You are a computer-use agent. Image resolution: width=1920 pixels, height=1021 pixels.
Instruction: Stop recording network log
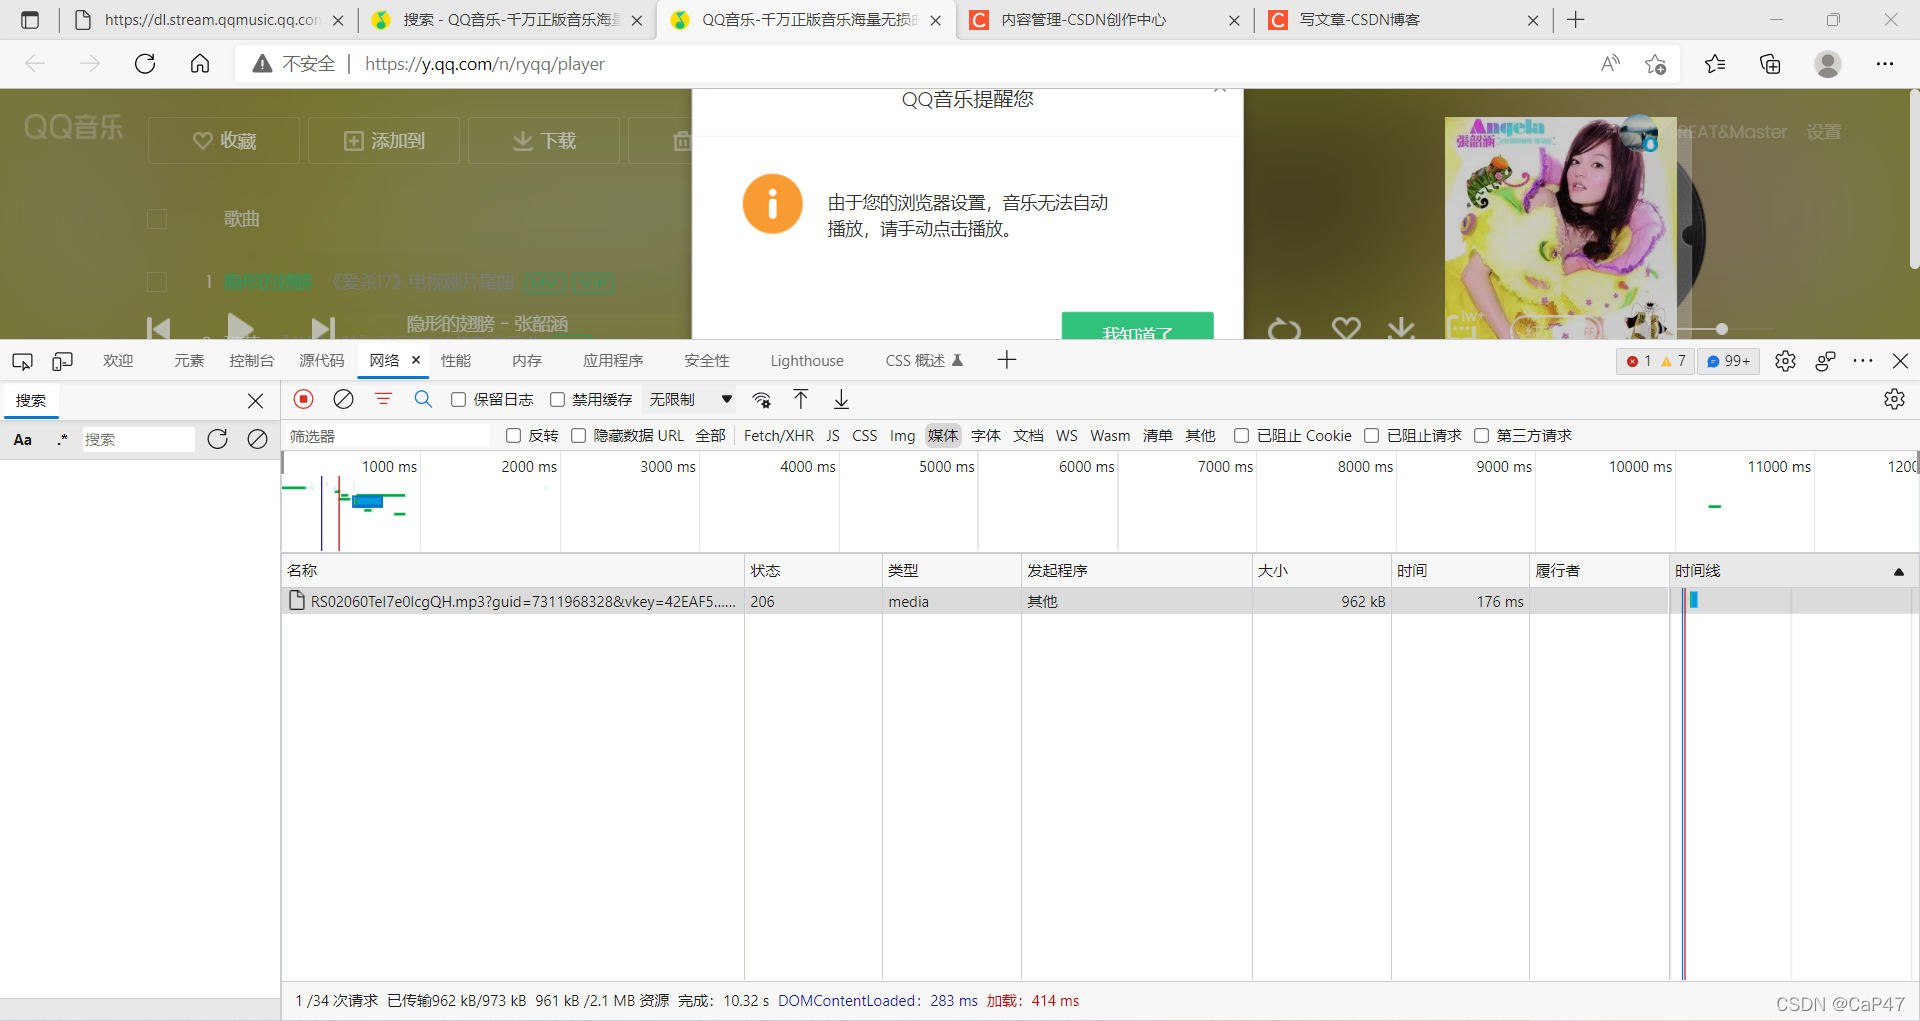coord(304,399)
